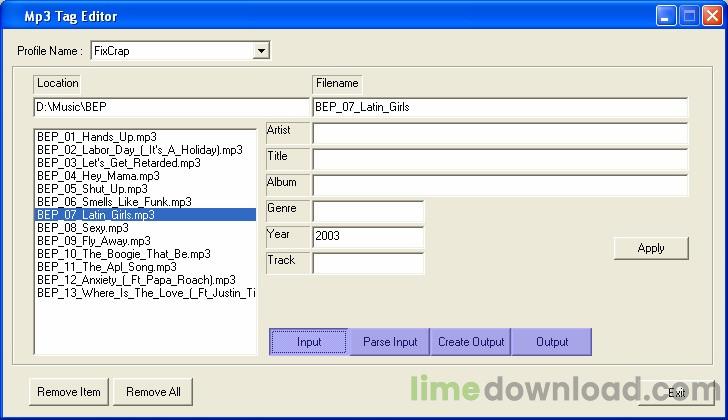Viewport: 728px width, 420px height.
Task: Click the Apply button
Action: 651,248
